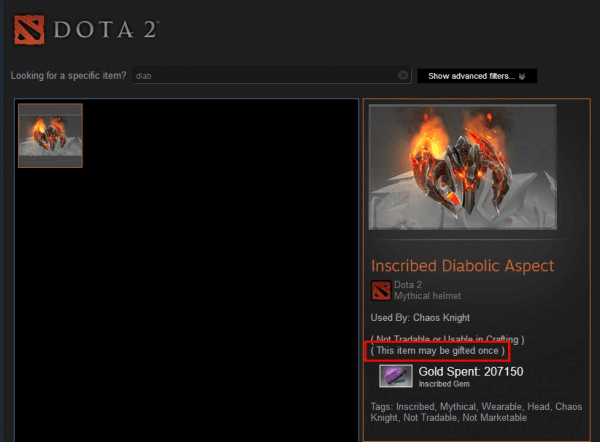Click the 'Inscribed Gem' label under Gold Spent
Image resolution: width=600 pixels, height=442 pixels.
click(x=444, y=384)
